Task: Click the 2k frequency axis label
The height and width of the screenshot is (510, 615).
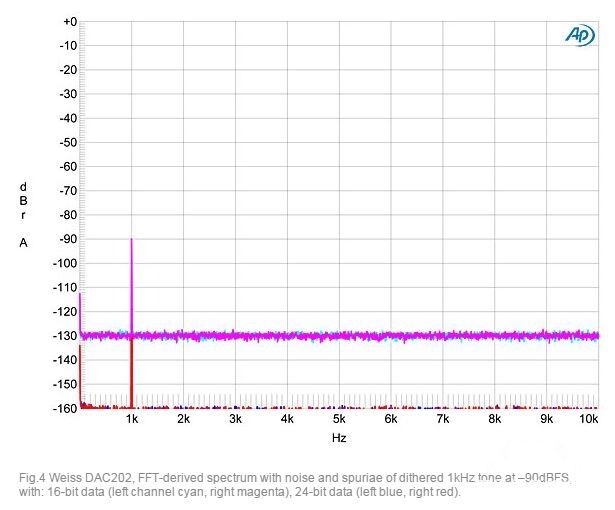Action: pos(184,419)
